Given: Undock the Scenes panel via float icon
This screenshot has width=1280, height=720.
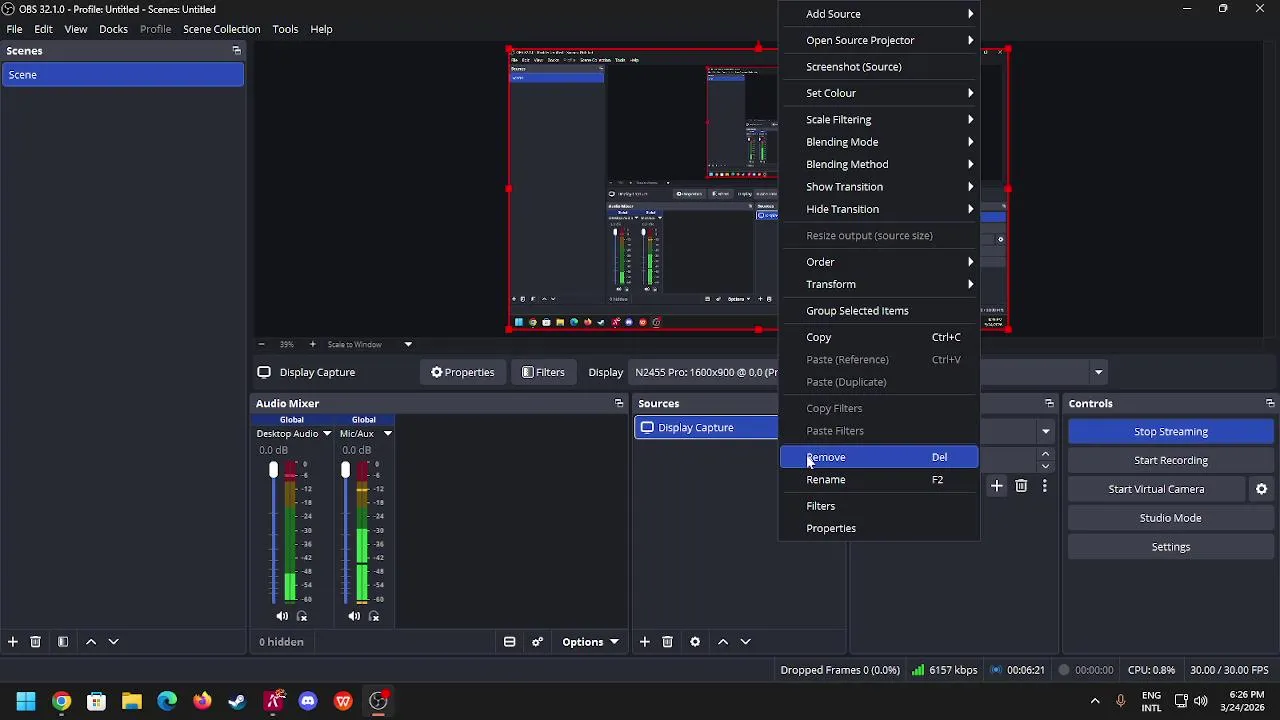Looking at the screenshot, I should (236, 51).
